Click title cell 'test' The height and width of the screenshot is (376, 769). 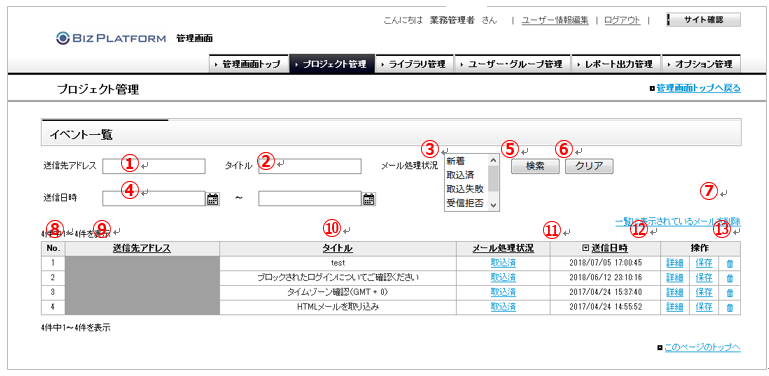(x=337, y=263)
